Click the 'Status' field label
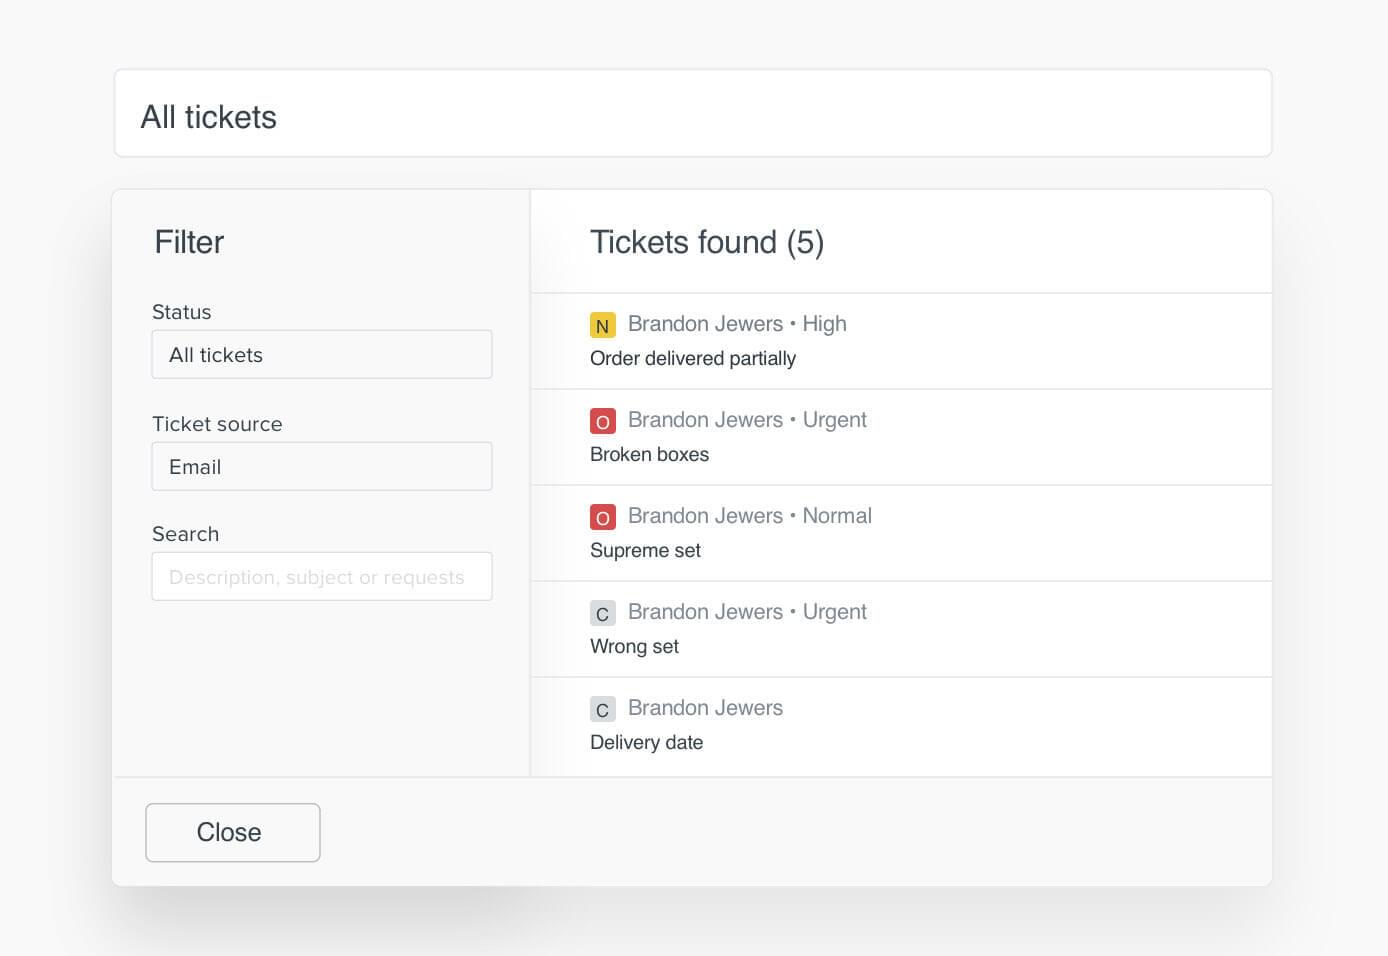The height and width of the screenshot is (956, 1388). tap(182, 312)
